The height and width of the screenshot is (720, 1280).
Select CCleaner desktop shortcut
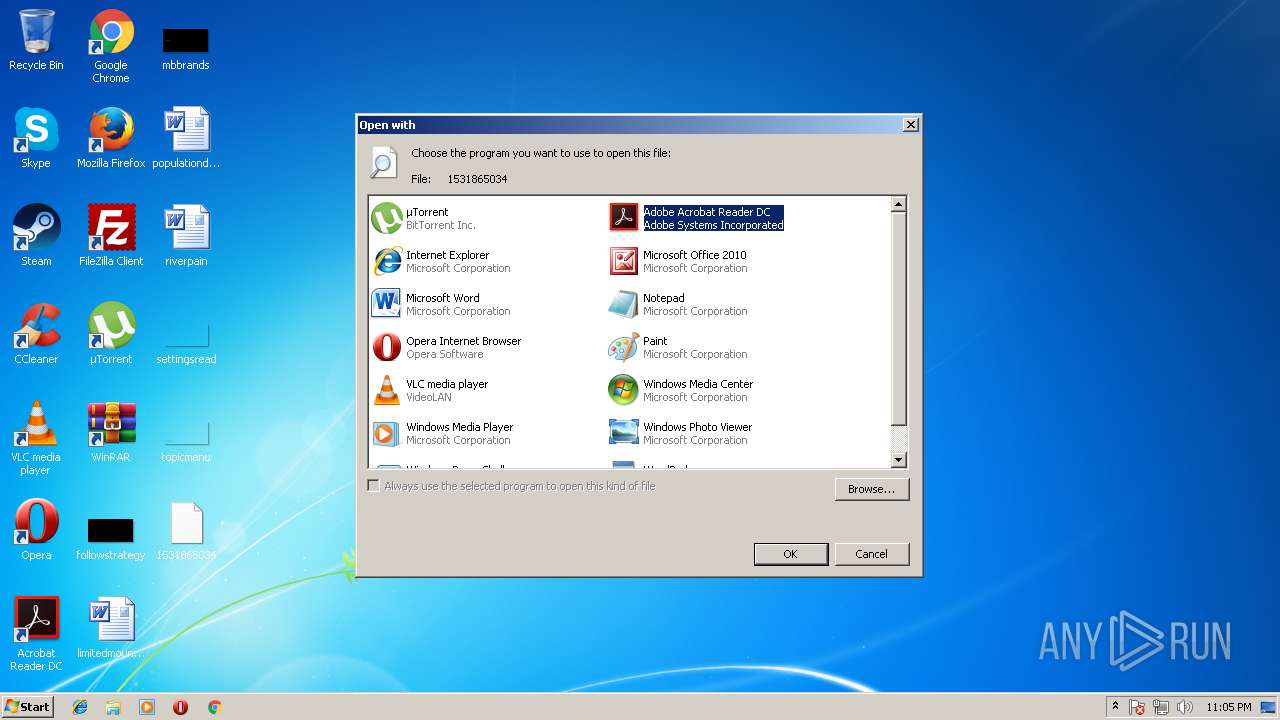coord(36,334)
